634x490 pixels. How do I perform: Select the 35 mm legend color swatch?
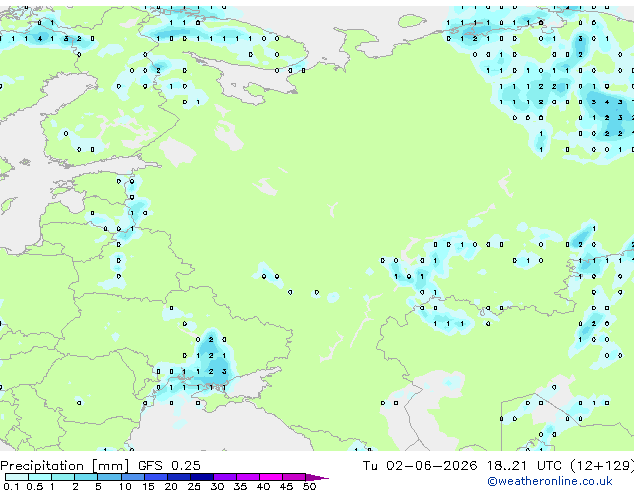(x=248, y=477)
